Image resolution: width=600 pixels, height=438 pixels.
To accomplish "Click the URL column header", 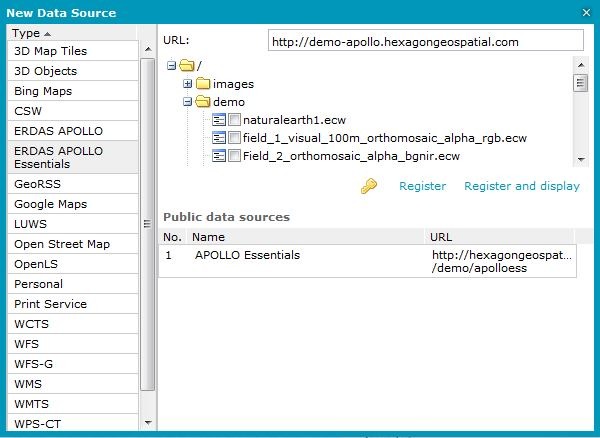I will pos(499,237).
